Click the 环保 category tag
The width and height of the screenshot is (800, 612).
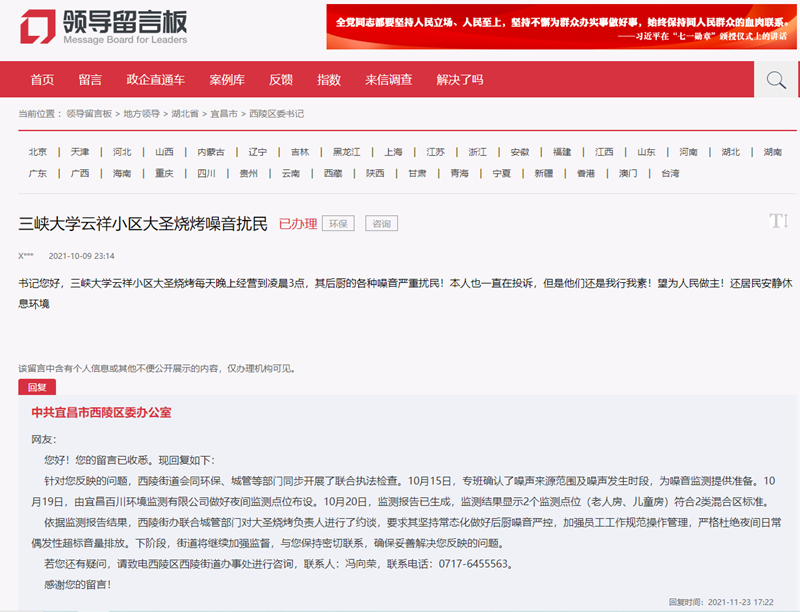pyautogui.click(x=338, y=224)
